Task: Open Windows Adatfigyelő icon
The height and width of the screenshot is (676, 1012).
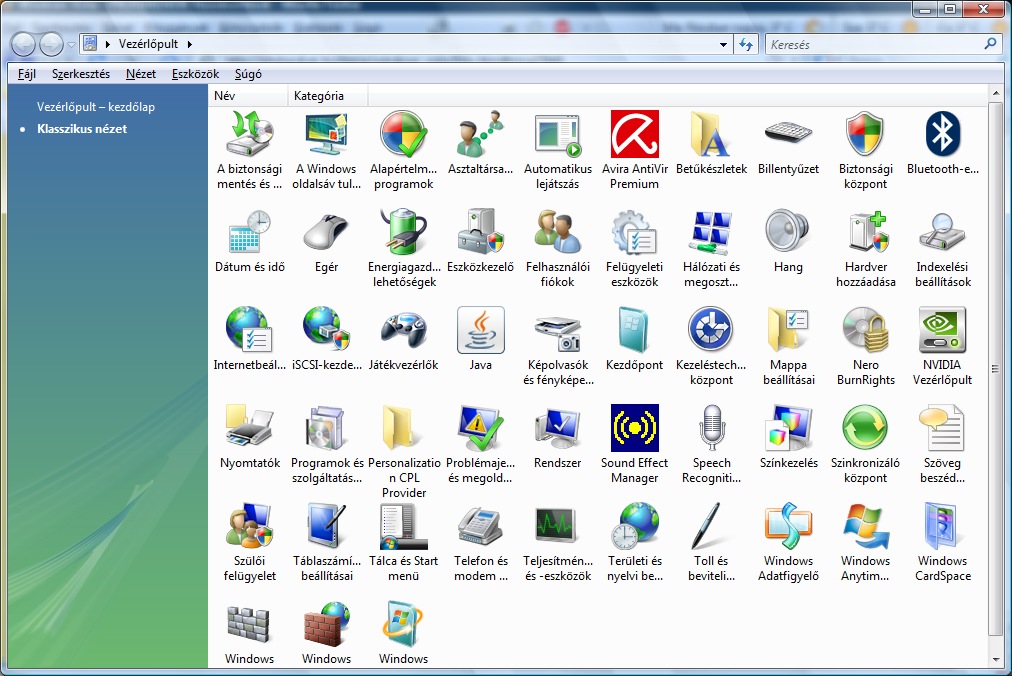Action: click(788, 526)
